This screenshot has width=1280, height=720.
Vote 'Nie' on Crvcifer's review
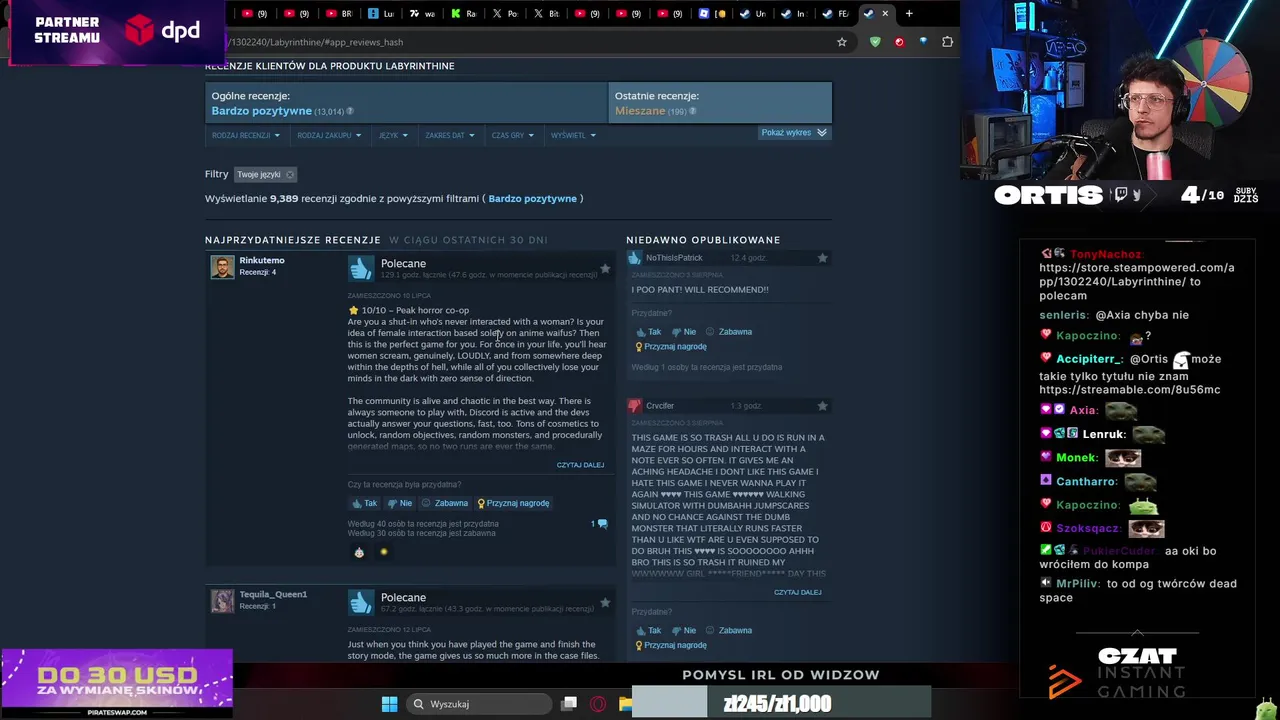(x=683, y=631)
